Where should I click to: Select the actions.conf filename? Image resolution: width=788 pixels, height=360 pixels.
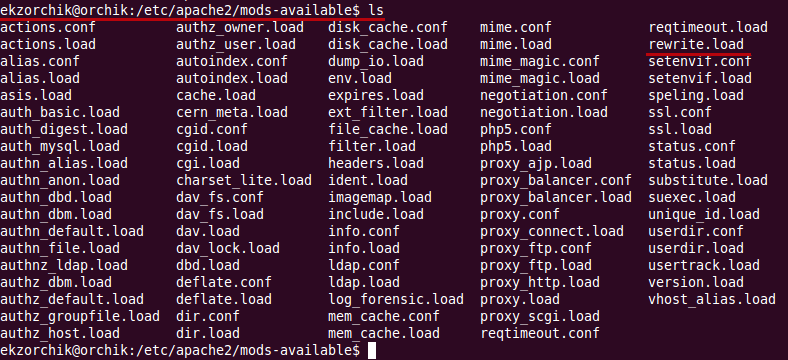pyautogui.click(x=48, y=27)
